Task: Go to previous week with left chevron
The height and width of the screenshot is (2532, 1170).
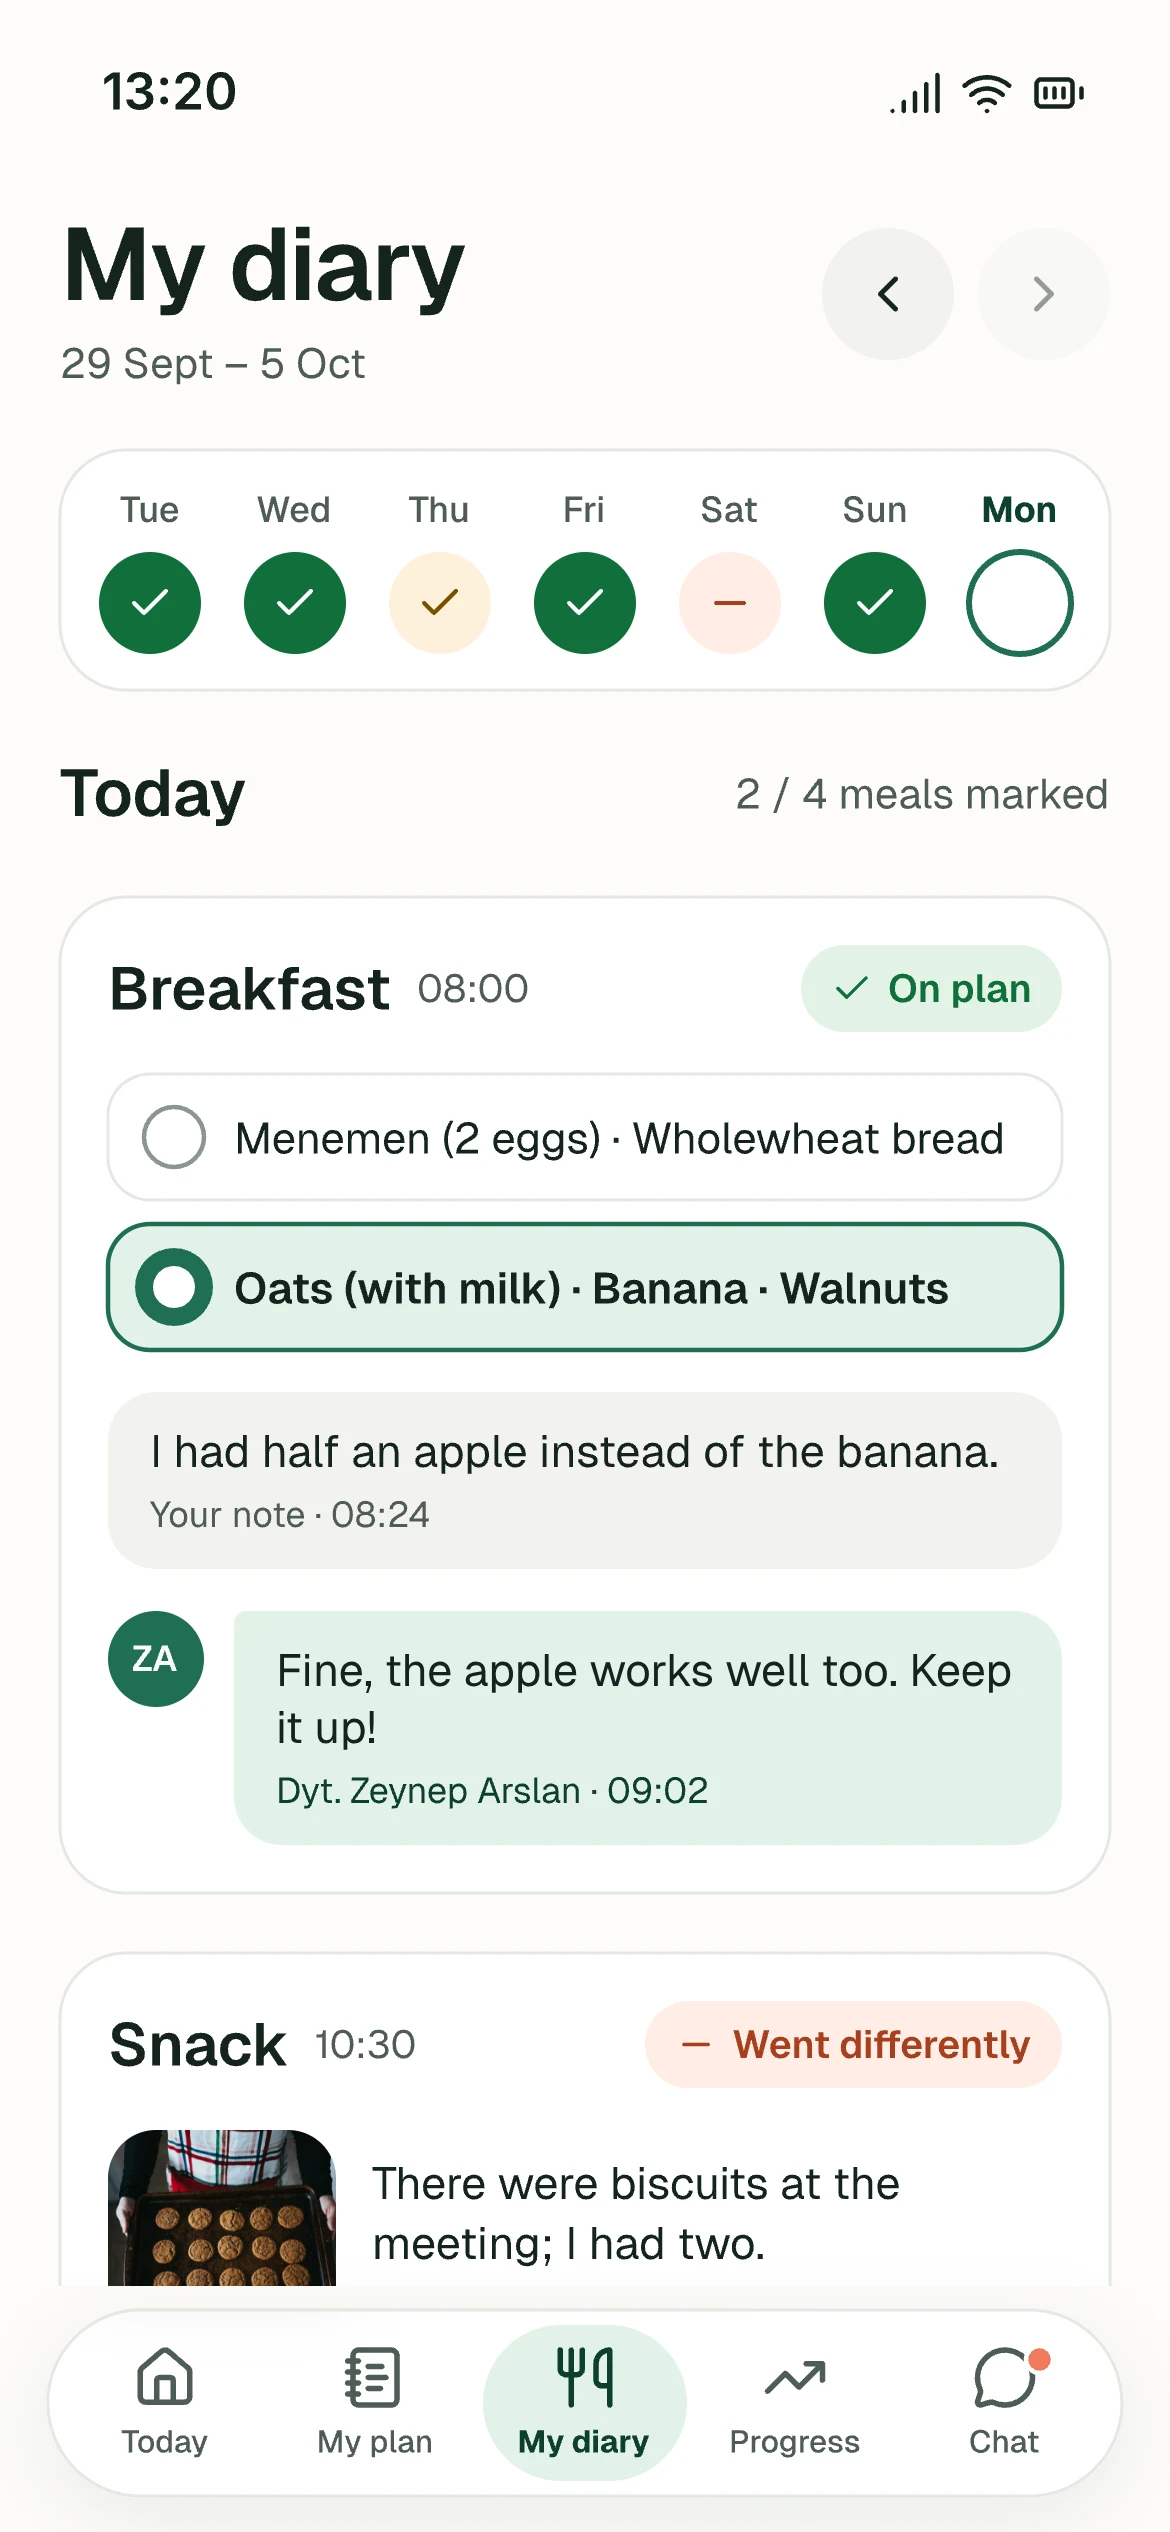Action: 888,294
